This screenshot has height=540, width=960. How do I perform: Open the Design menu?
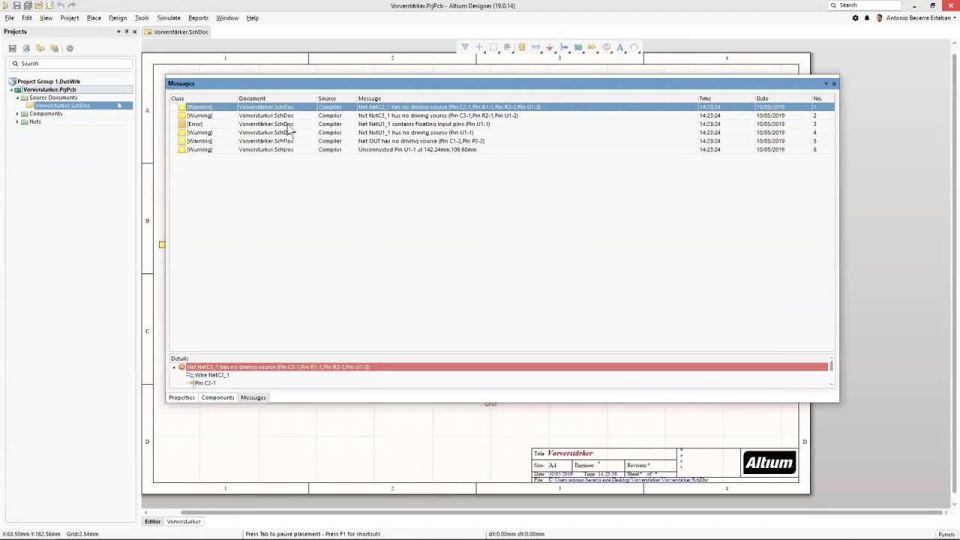(118, 18)
